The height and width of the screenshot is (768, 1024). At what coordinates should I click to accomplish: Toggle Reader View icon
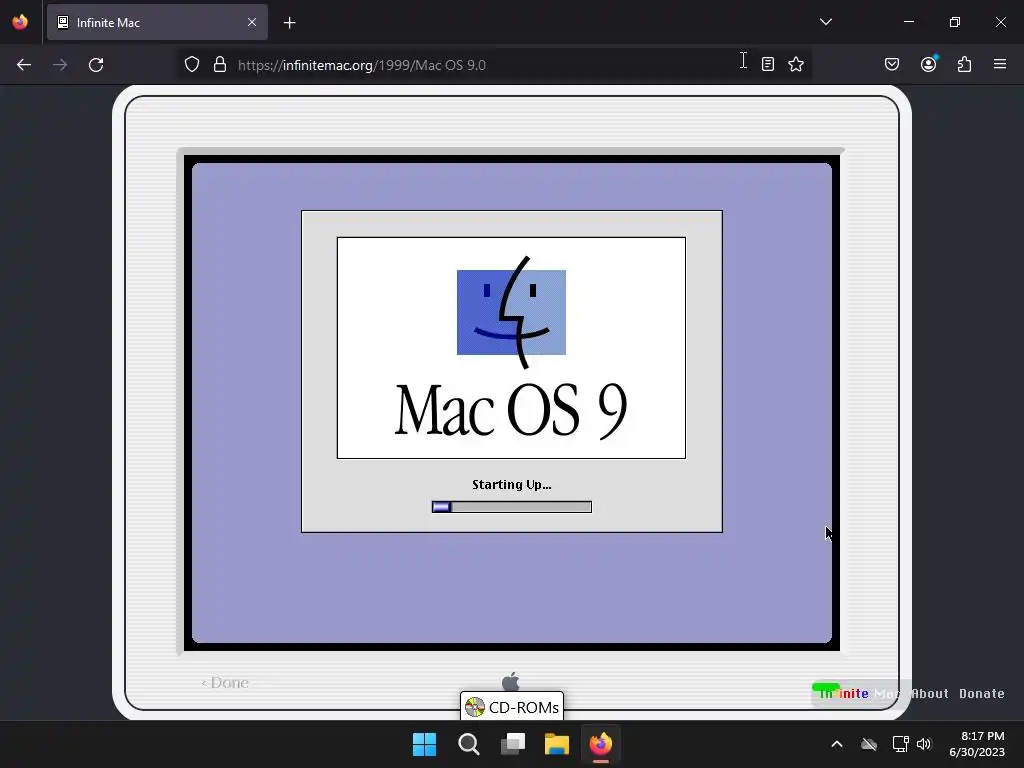tap(768, 64)
